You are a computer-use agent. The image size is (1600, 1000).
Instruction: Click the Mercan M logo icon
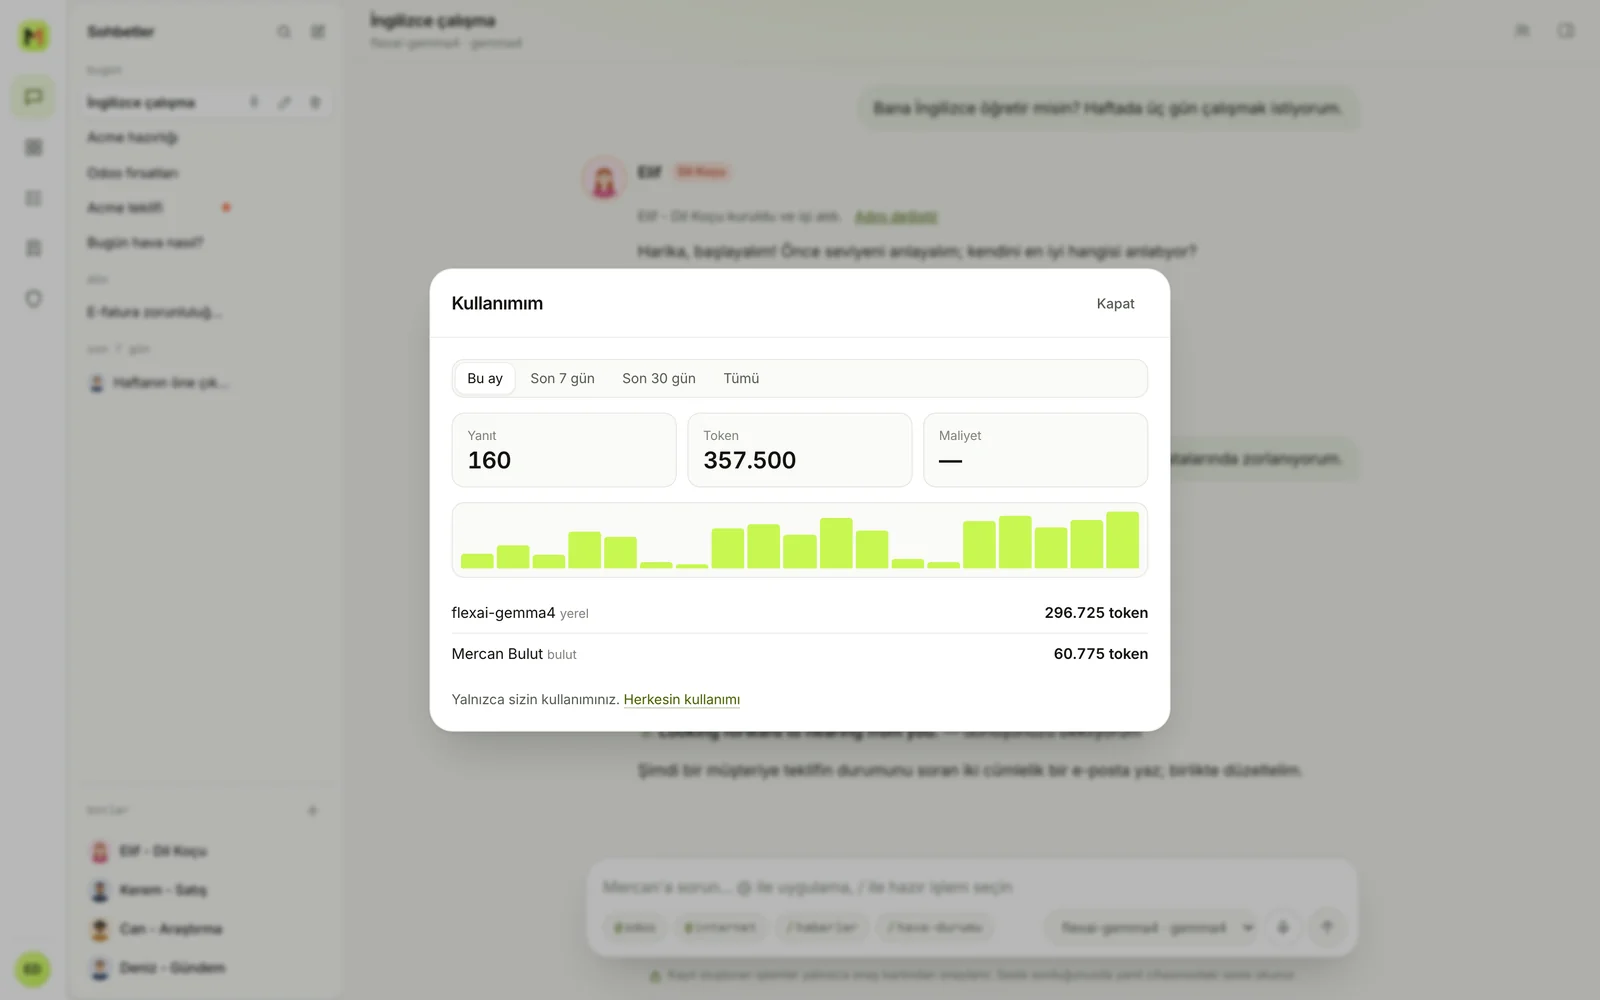tap(33, 36)
